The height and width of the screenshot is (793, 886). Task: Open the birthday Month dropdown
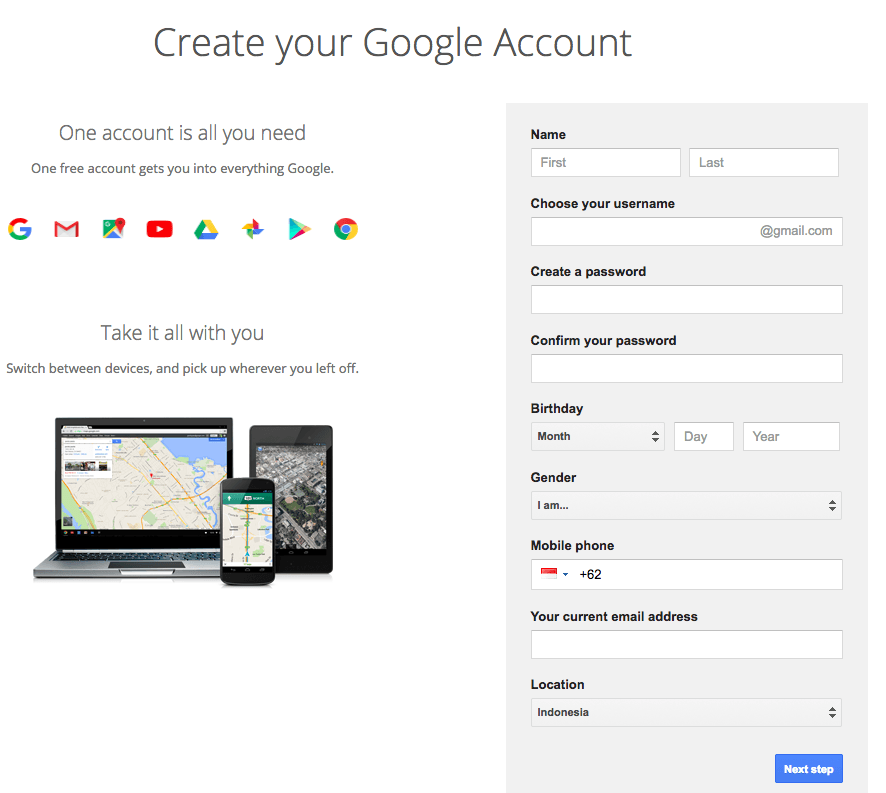pos(598,436)
